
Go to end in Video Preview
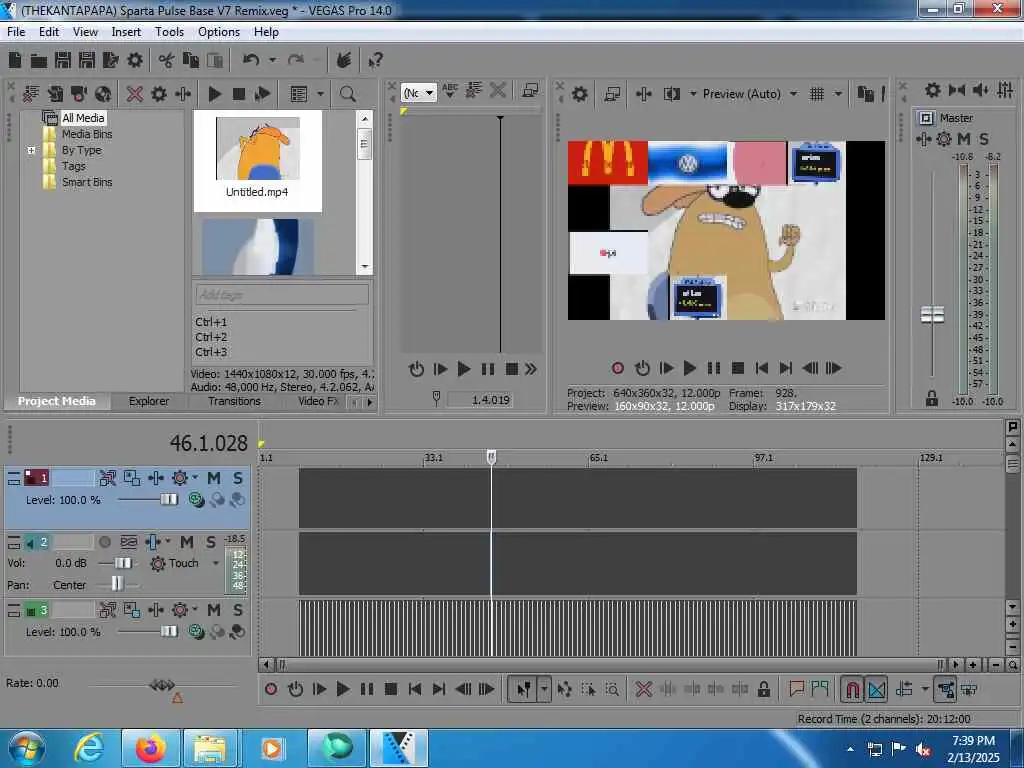pyautogui.click(x=786, y=368)
